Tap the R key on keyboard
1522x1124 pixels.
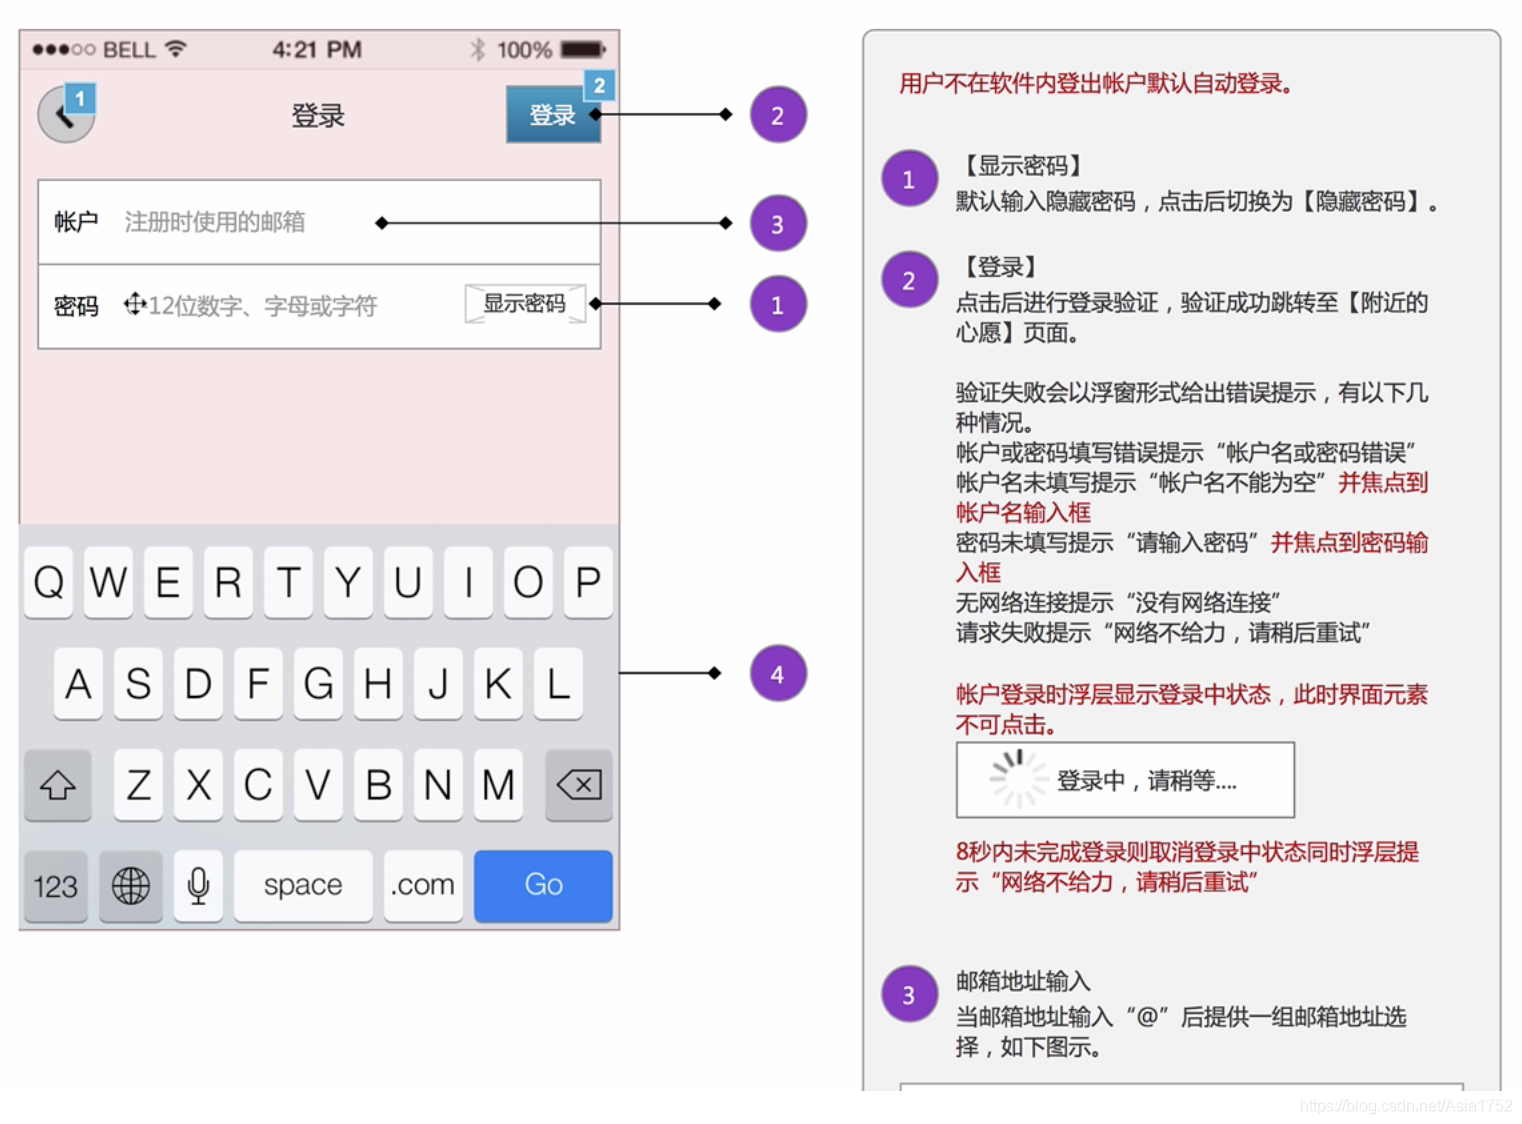coord(228,582)
